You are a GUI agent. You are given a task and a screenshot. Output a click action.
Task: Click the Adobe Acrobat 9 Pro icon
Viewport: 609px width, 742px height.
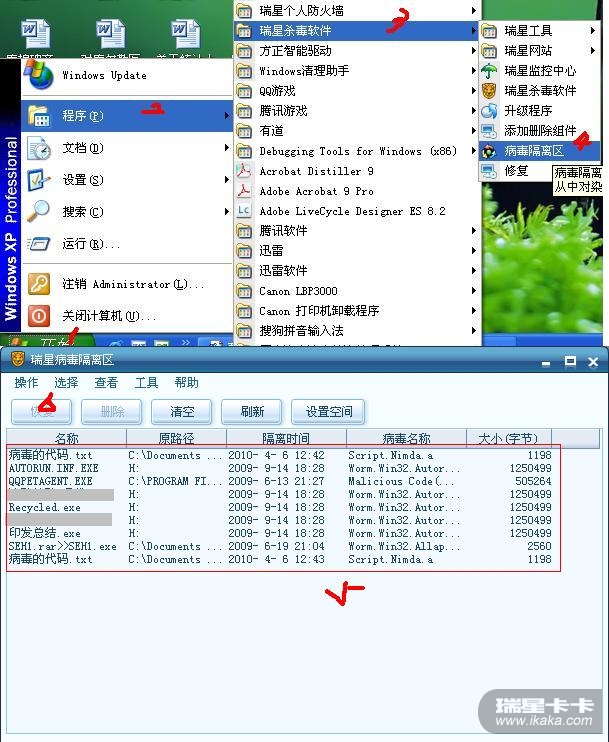(x=244, y=191)
